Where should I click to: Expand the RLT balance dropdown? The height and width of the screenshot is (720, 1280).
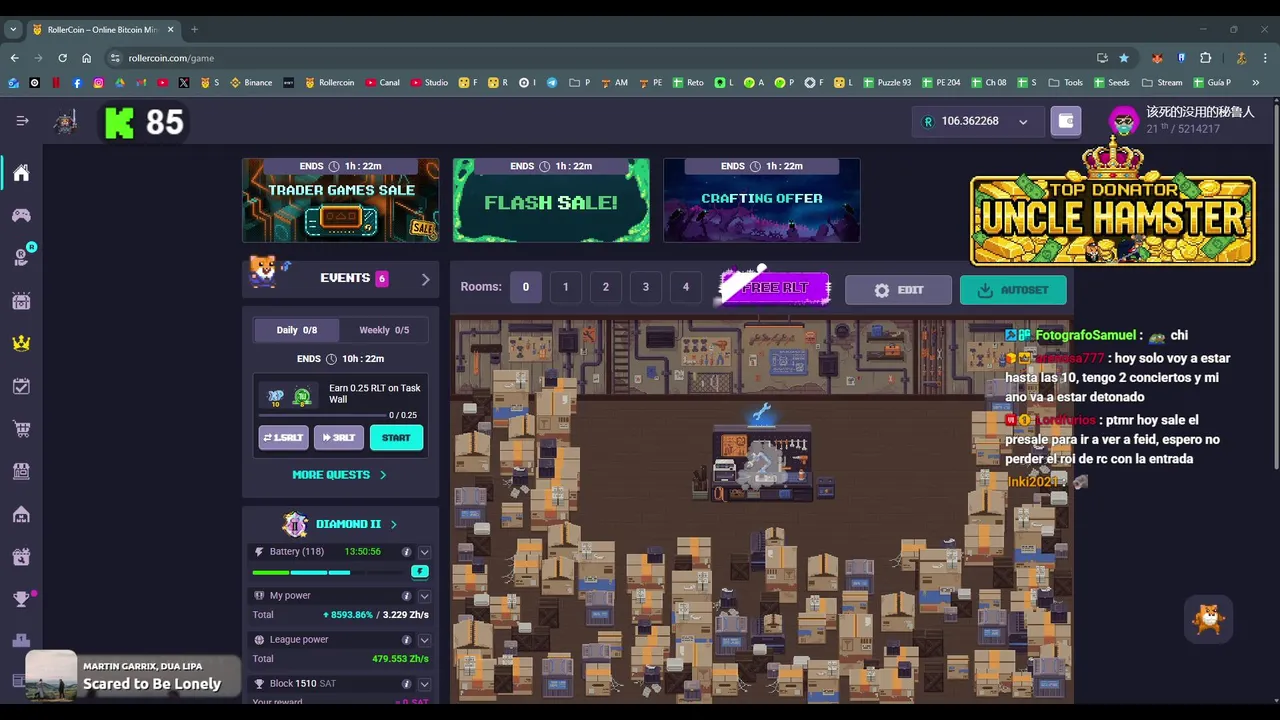(1023, 122)
